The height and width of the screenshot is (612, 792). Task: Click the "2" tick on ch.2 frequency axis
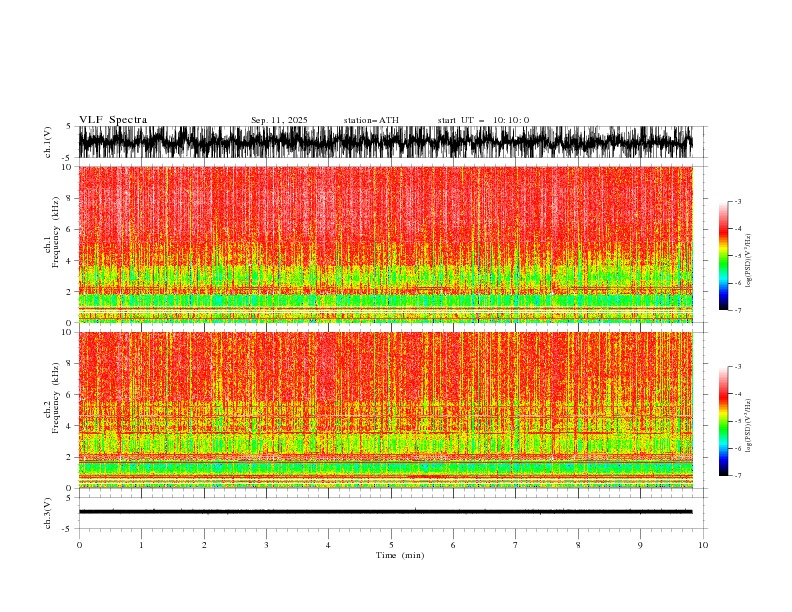(69, 457)
